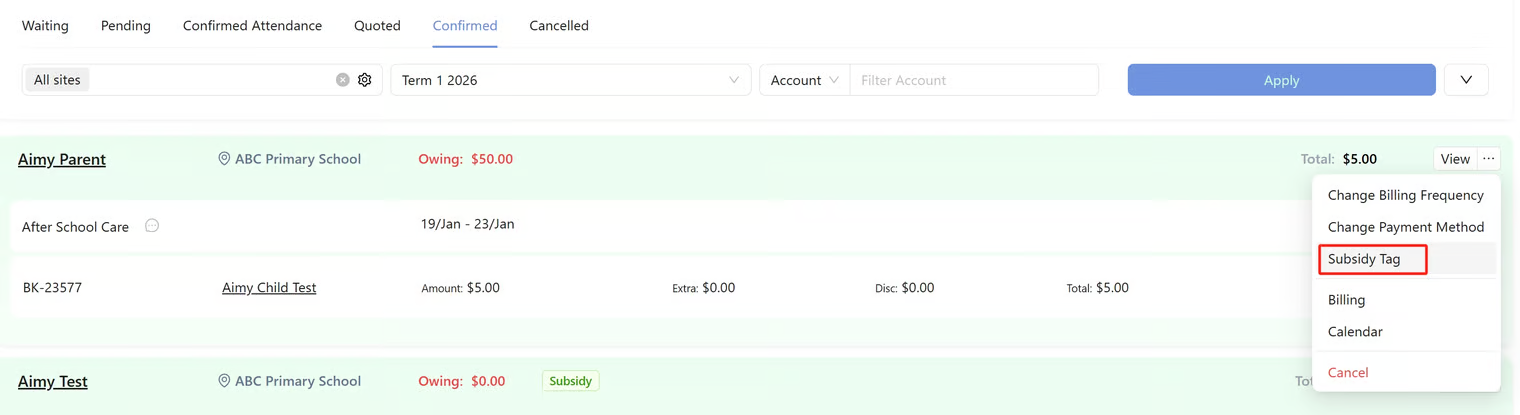1520x415 pixels.
Task: Open site filter settings gear
Action: [x=365, y=80]
